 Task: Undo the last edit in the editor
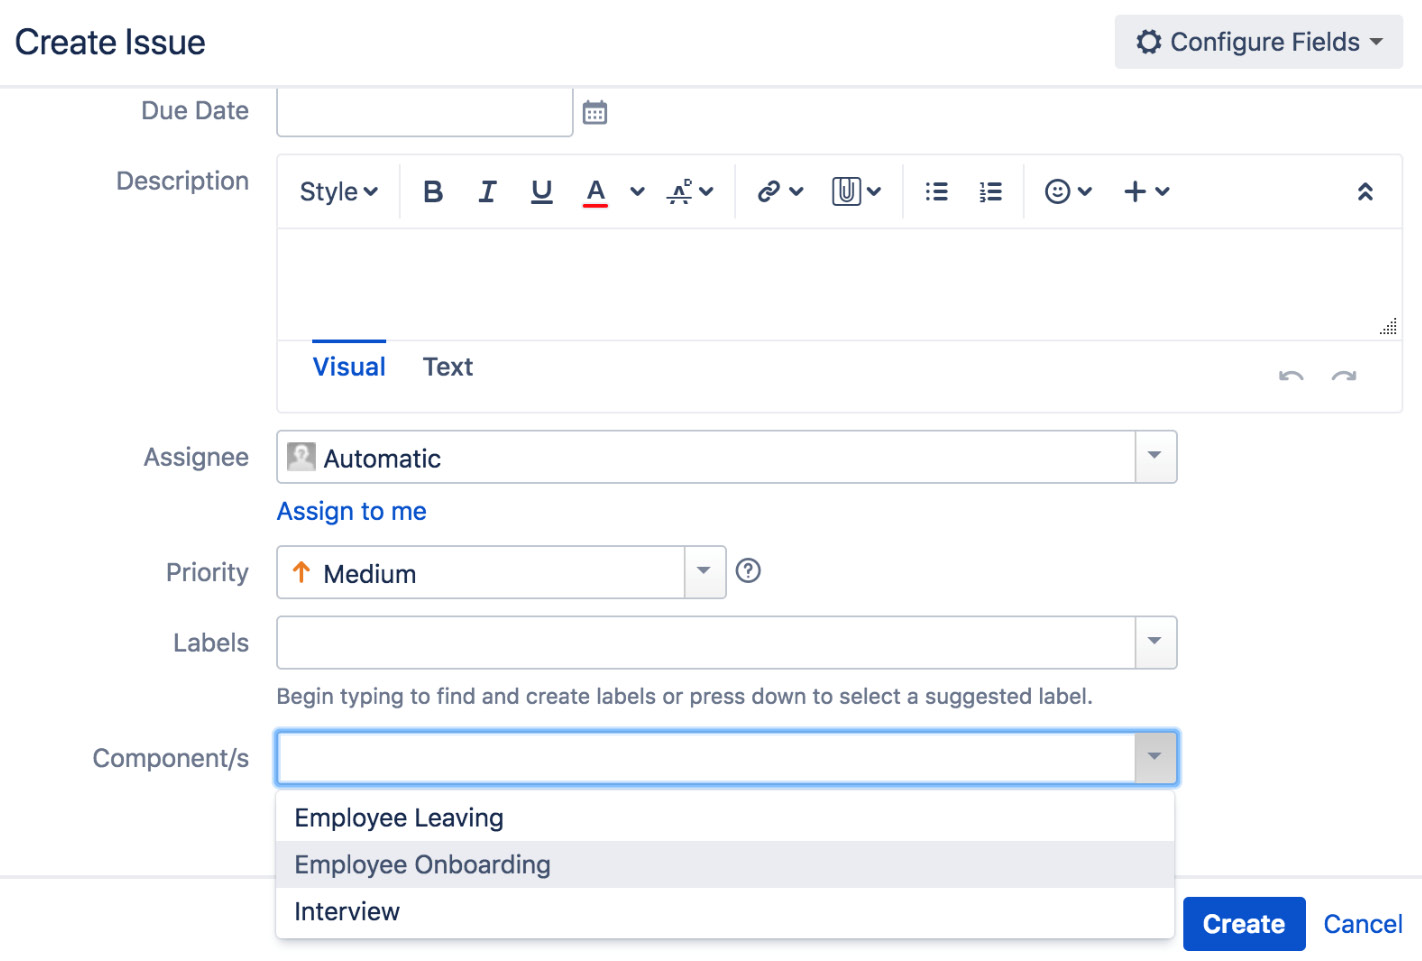[x=1291, y=376]
